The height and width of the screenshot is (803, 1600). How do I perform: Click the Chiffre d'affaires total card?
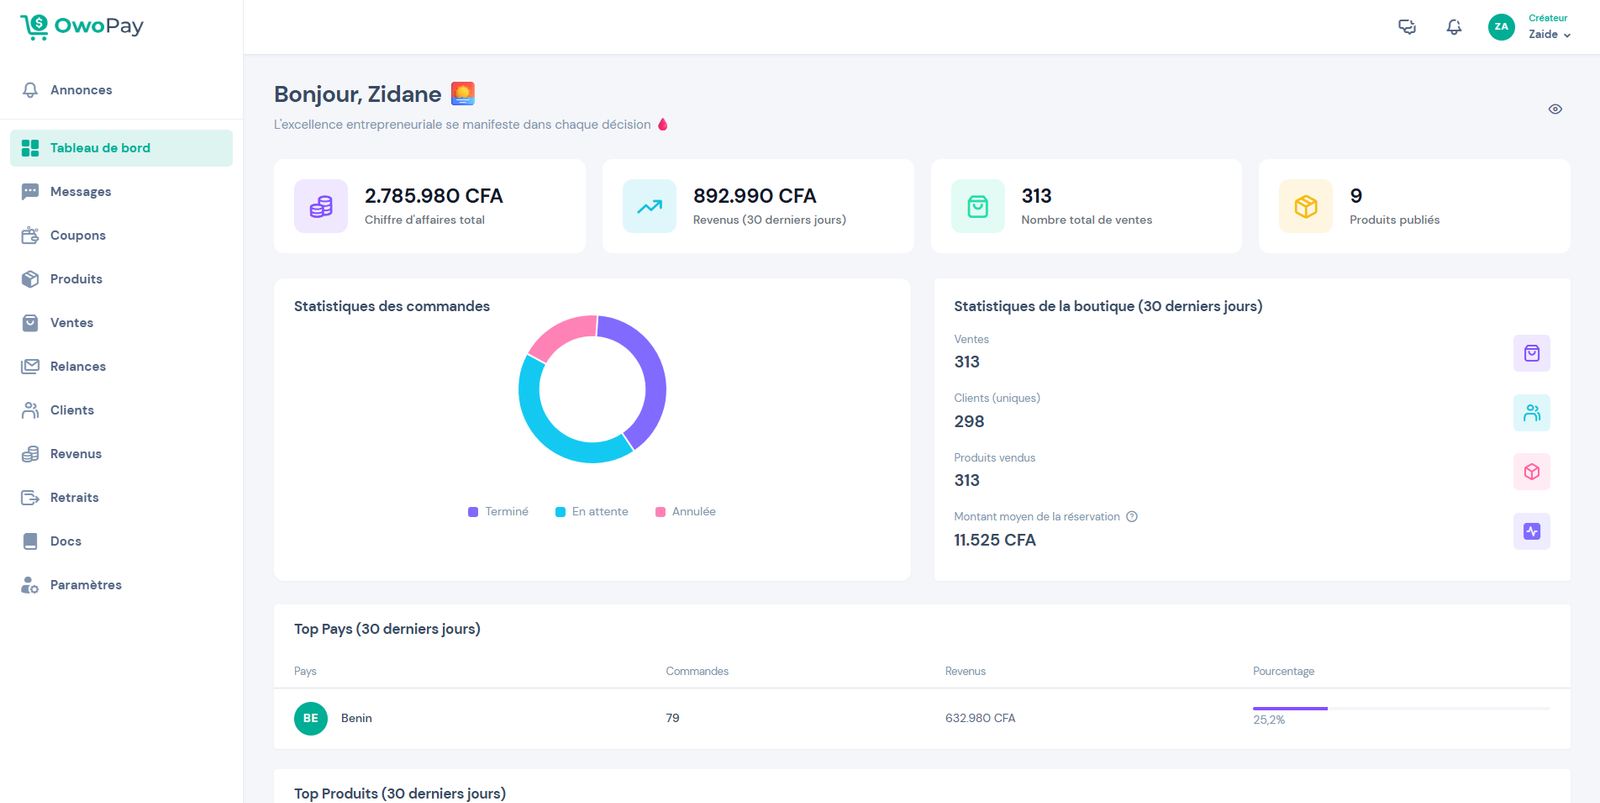coord(430,206)
